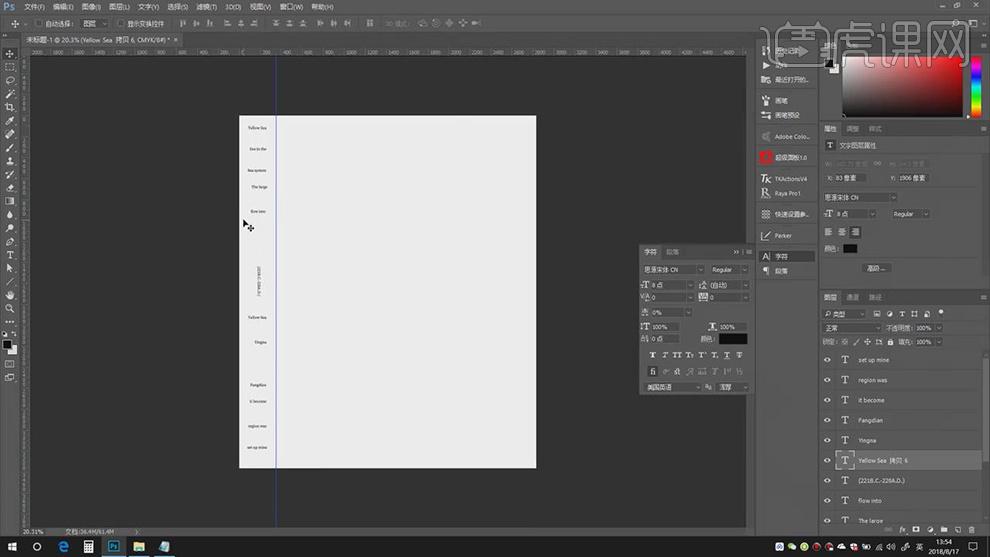Open the auto-select layer/group dropdown
The height and width of the screenshot is (557, 990).
pyautogui.click(x=95, y=23)
